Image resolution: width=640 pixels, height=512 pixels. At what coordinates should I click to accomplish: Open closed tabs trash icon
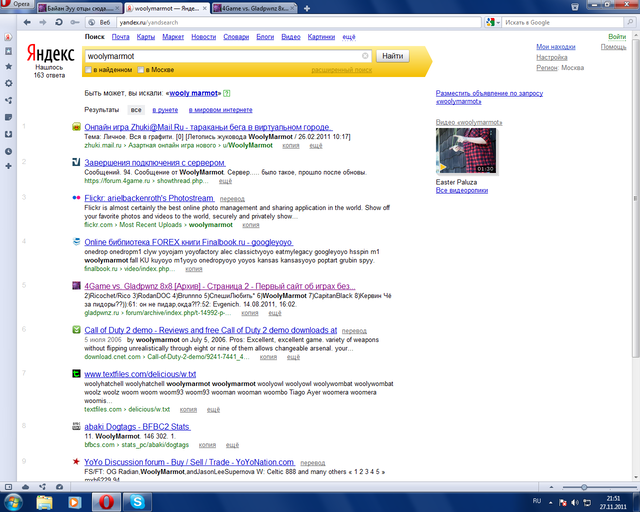click(575, 7)
